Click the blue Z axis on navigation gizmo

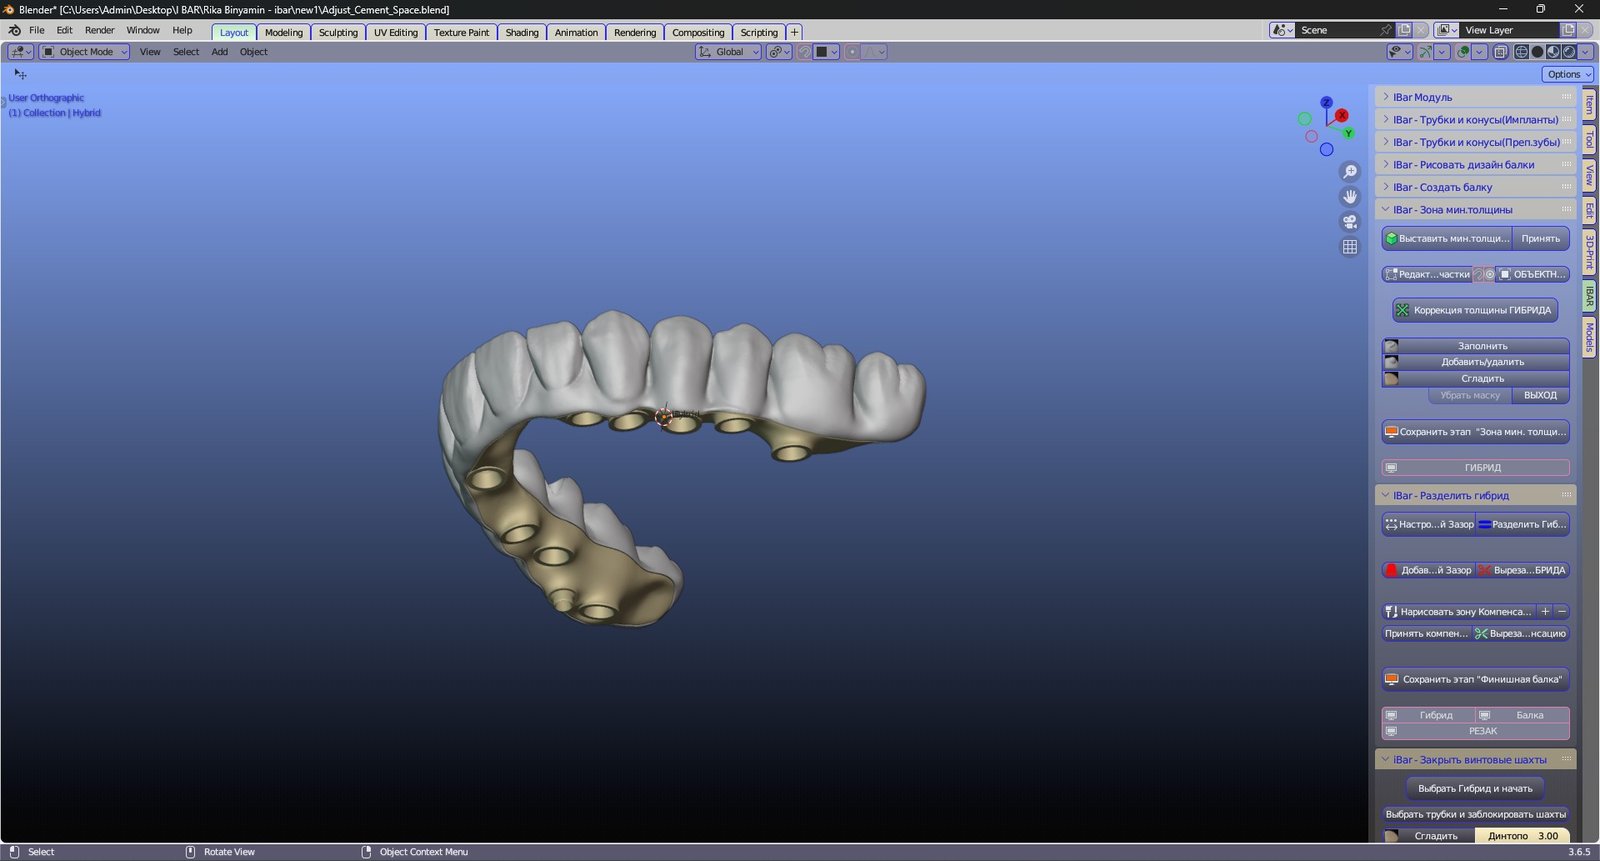(1326, 102)
